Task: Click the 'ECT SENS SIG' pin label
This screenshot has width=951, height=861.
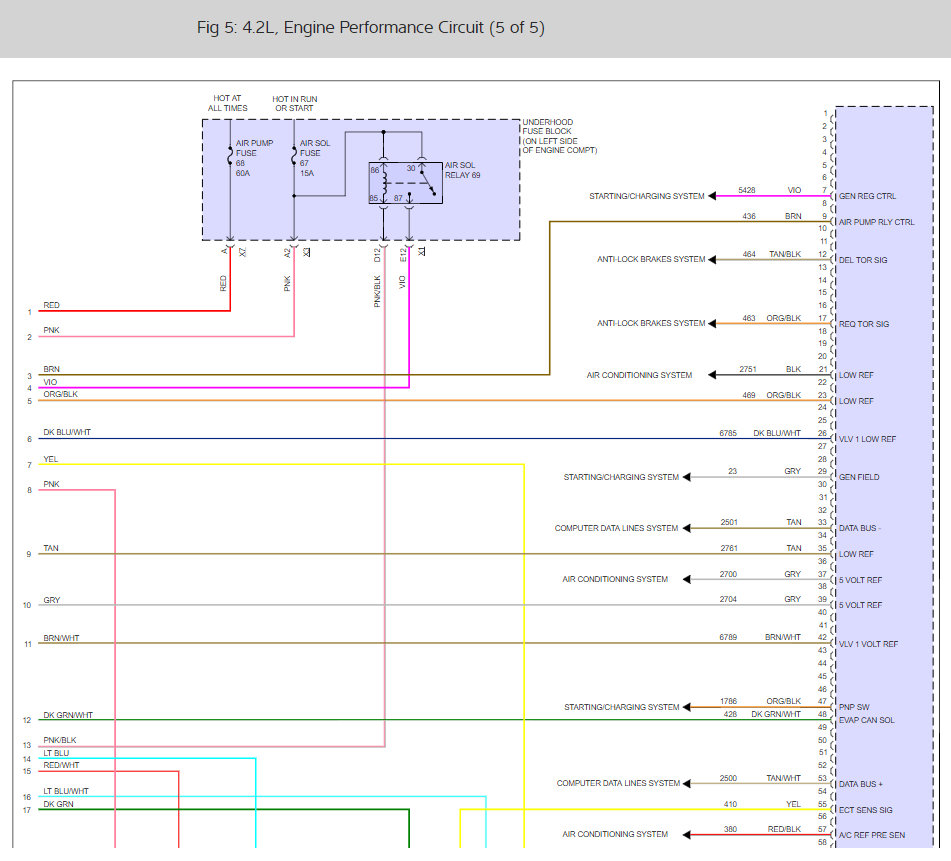Action: pyautogui.click(x=866, y=809)
